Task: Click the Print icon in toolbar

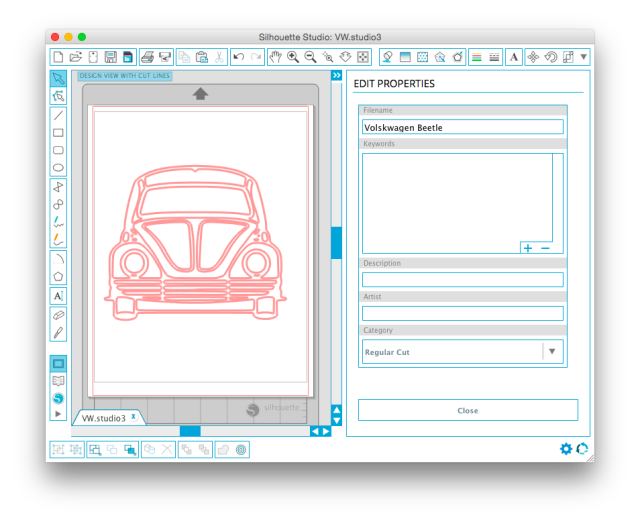Action: click(147, 57)
